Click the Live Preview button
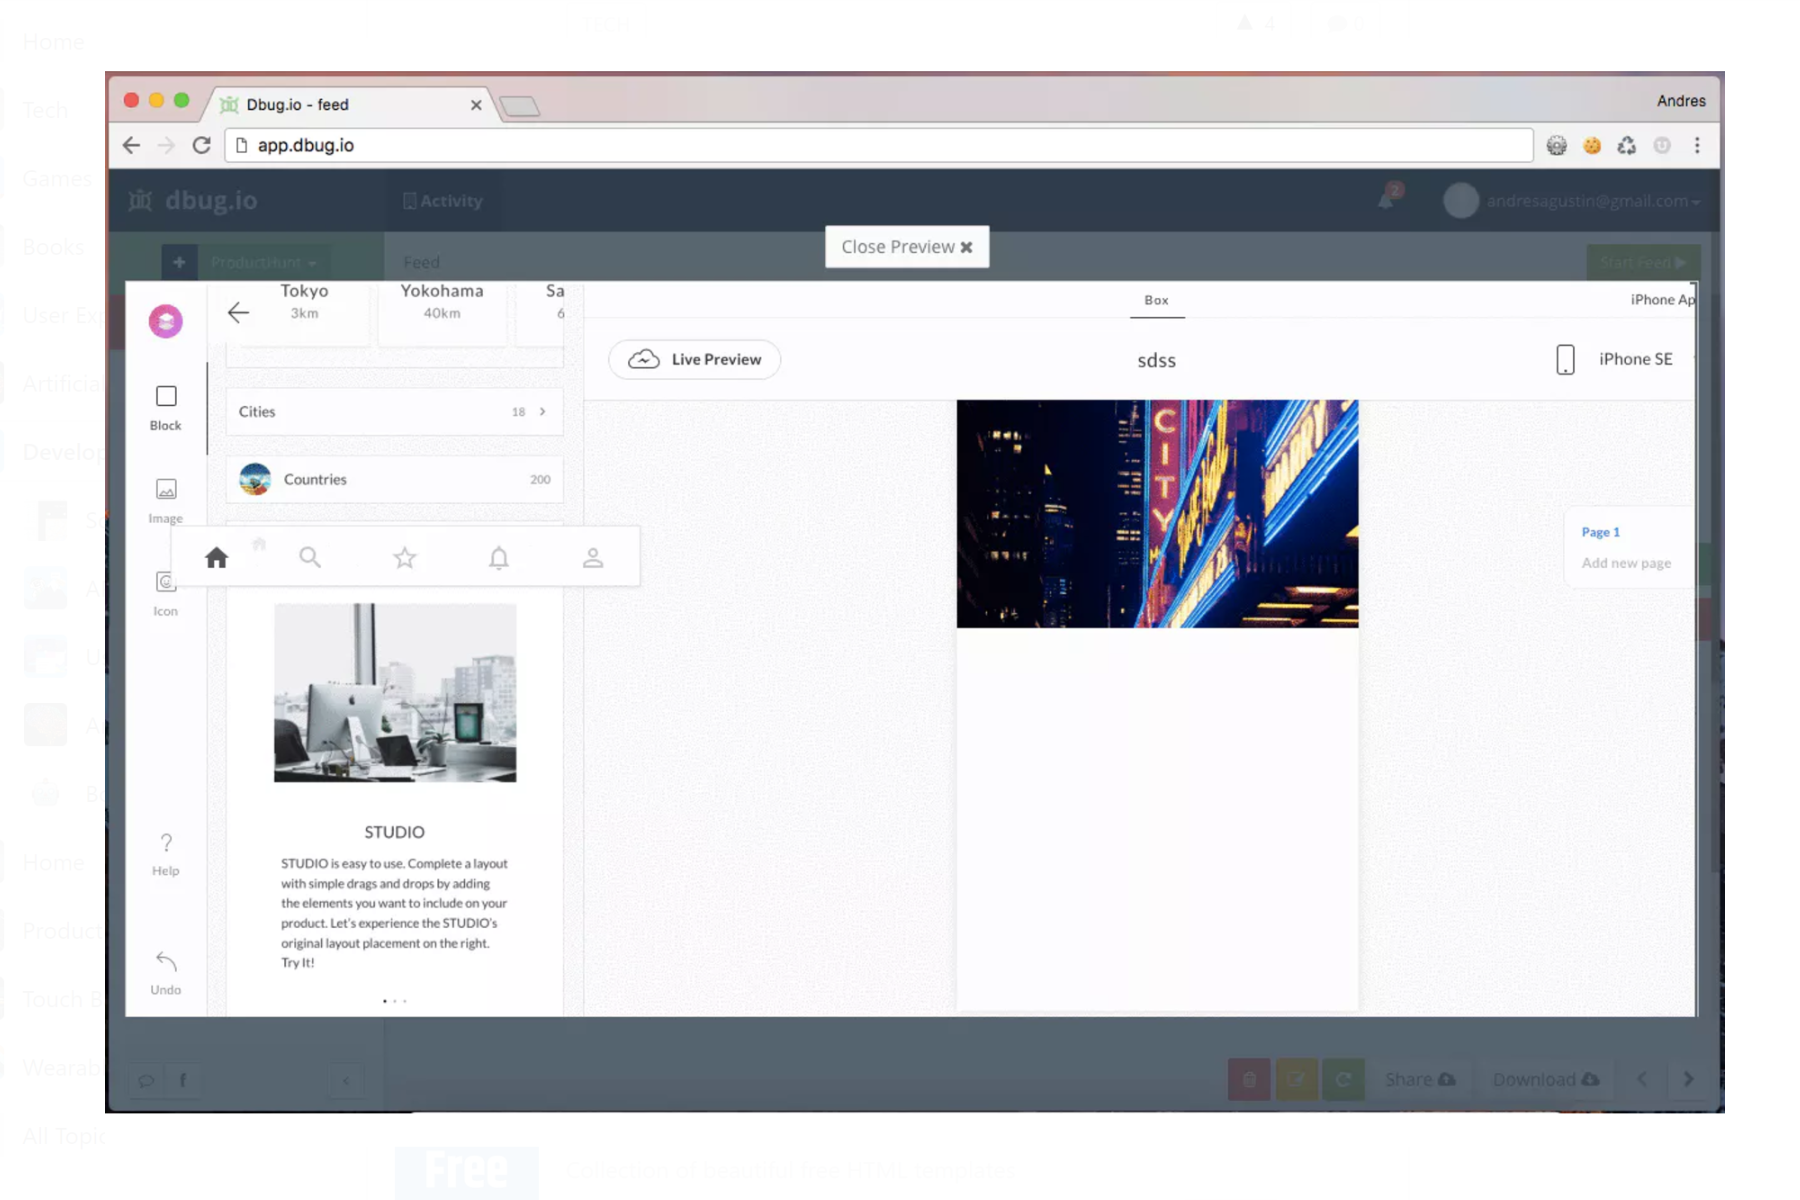This screenshot has width=1800, height=1200. pos(695,359)
